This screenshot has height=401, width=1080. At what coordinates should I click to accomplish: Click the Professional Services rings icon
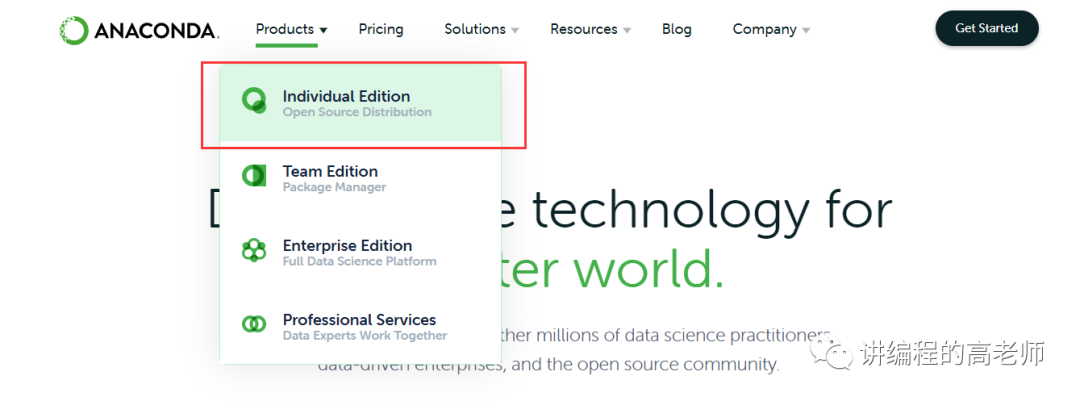[x=253, y=323]
